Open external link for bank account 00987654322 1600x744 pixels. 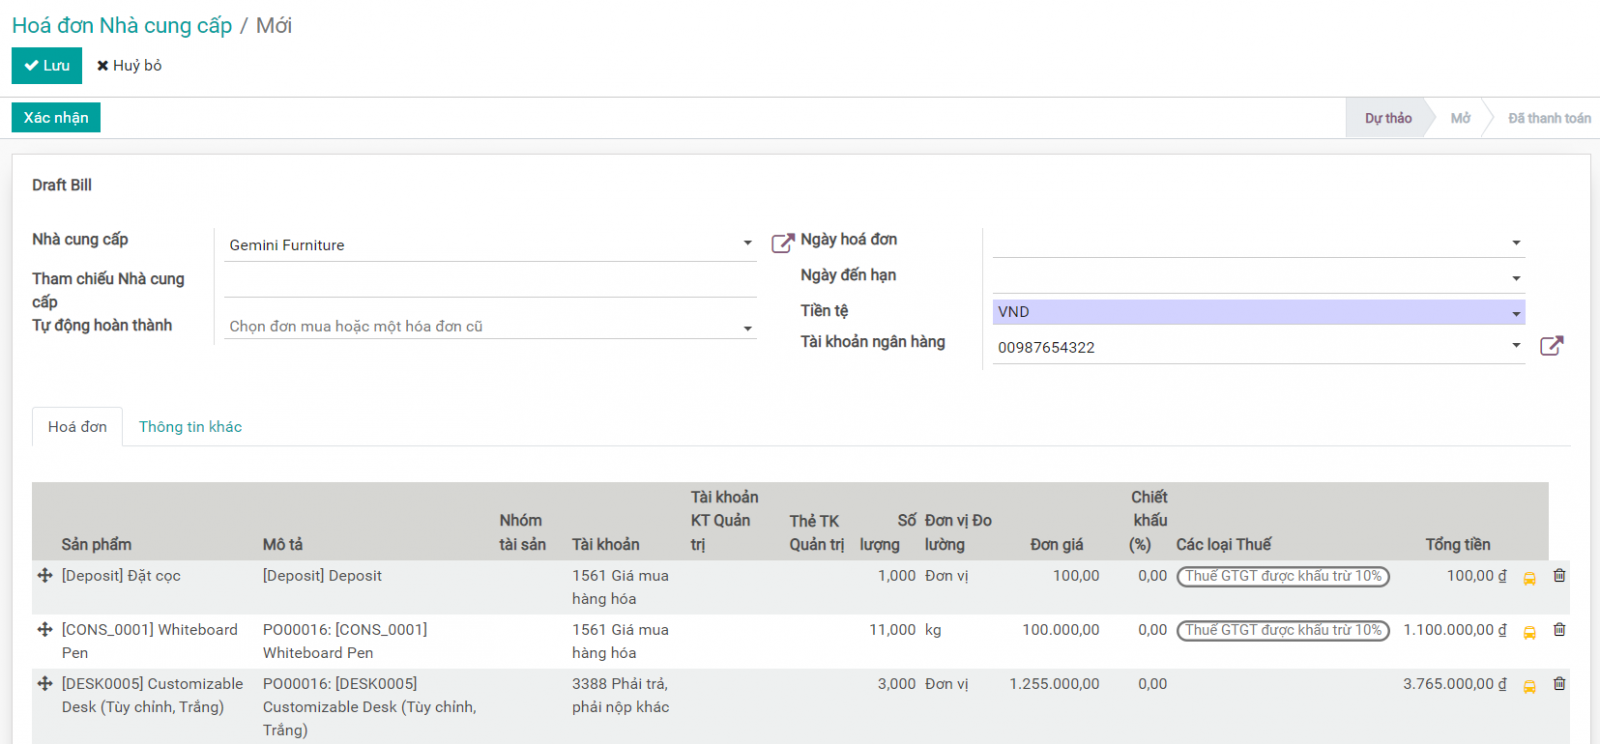(x=1551, y=346)
